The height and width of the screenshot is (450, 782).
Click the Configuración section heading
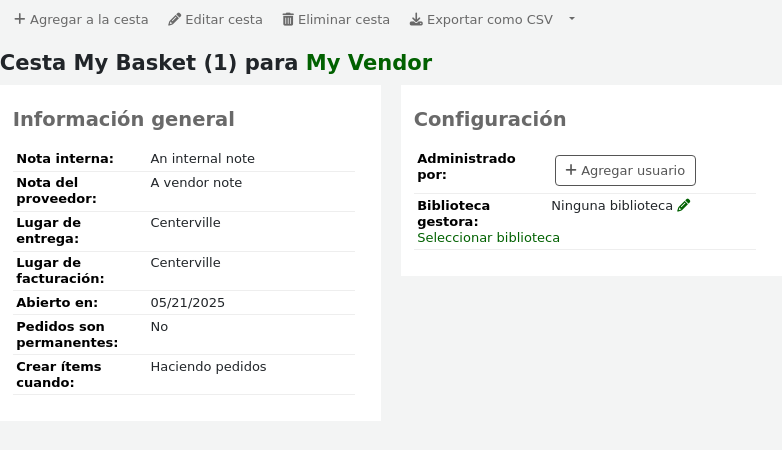pyautogui.click(x=490, y=119)
